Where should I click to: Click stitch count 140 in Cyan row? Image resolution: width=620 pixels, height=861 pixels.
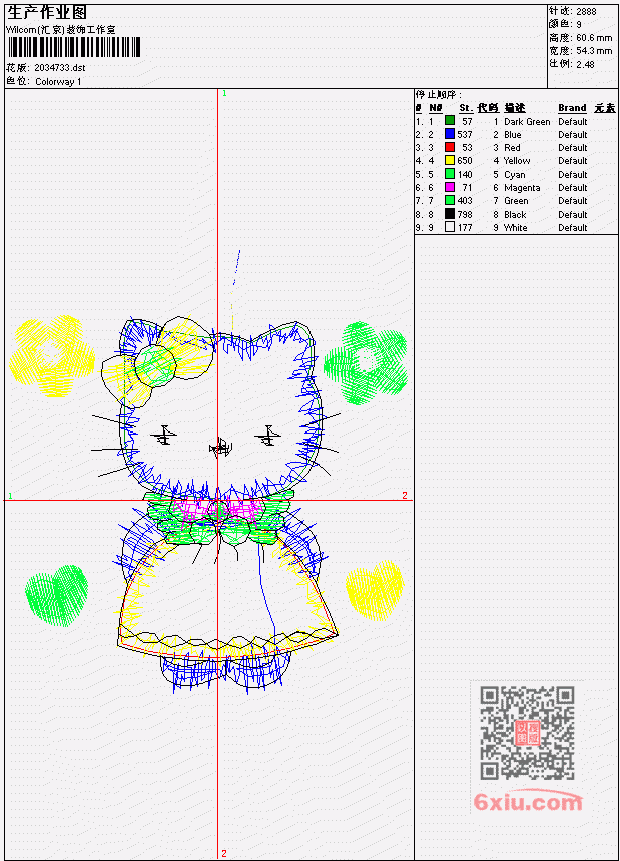click(465, 175)
